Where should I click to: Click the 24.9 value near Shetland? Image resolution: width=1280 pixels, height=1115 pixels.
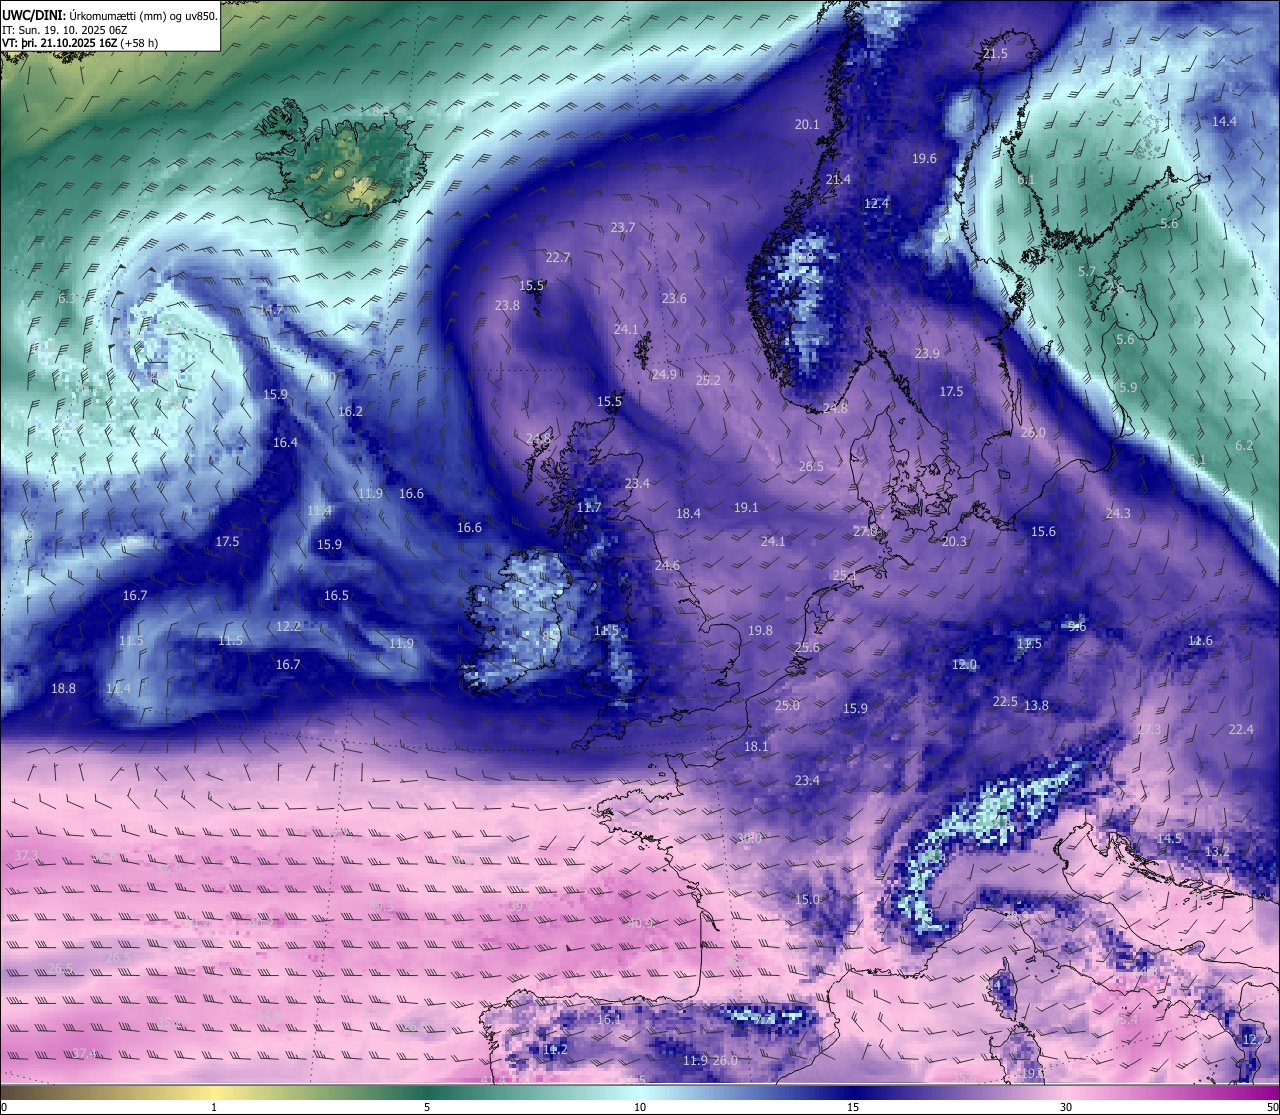pos(664,375)
